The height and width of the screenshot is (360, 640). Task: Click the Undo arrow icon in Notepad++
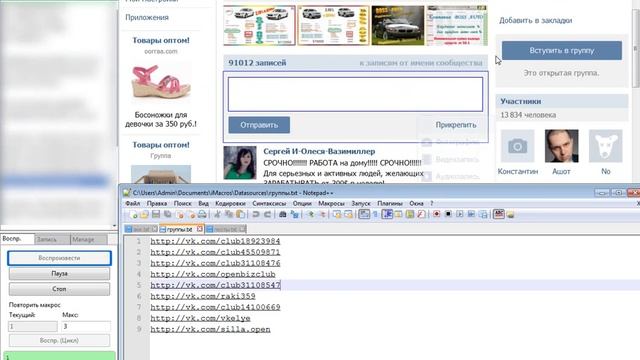[256, 214]
